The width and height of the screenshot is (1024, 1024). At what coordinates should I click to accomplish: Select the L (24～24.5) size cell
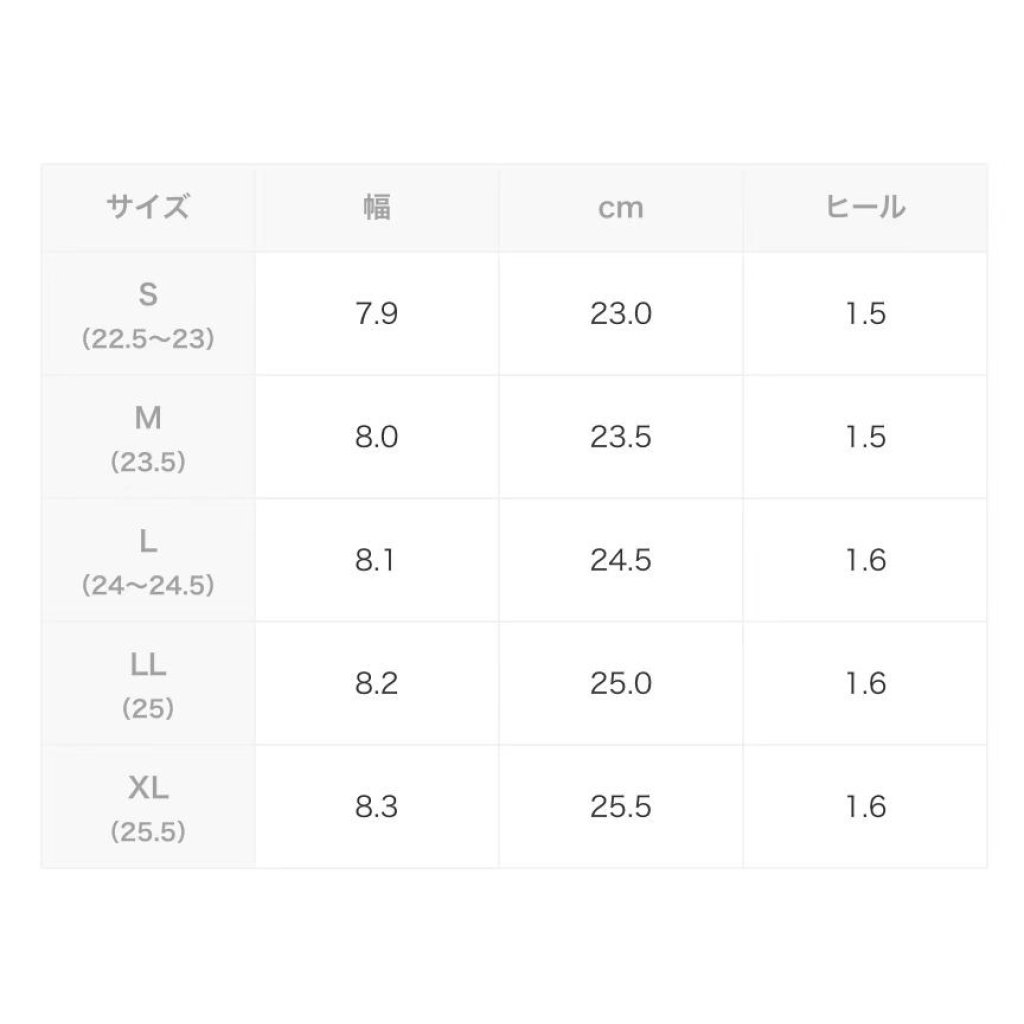point(148,560)
